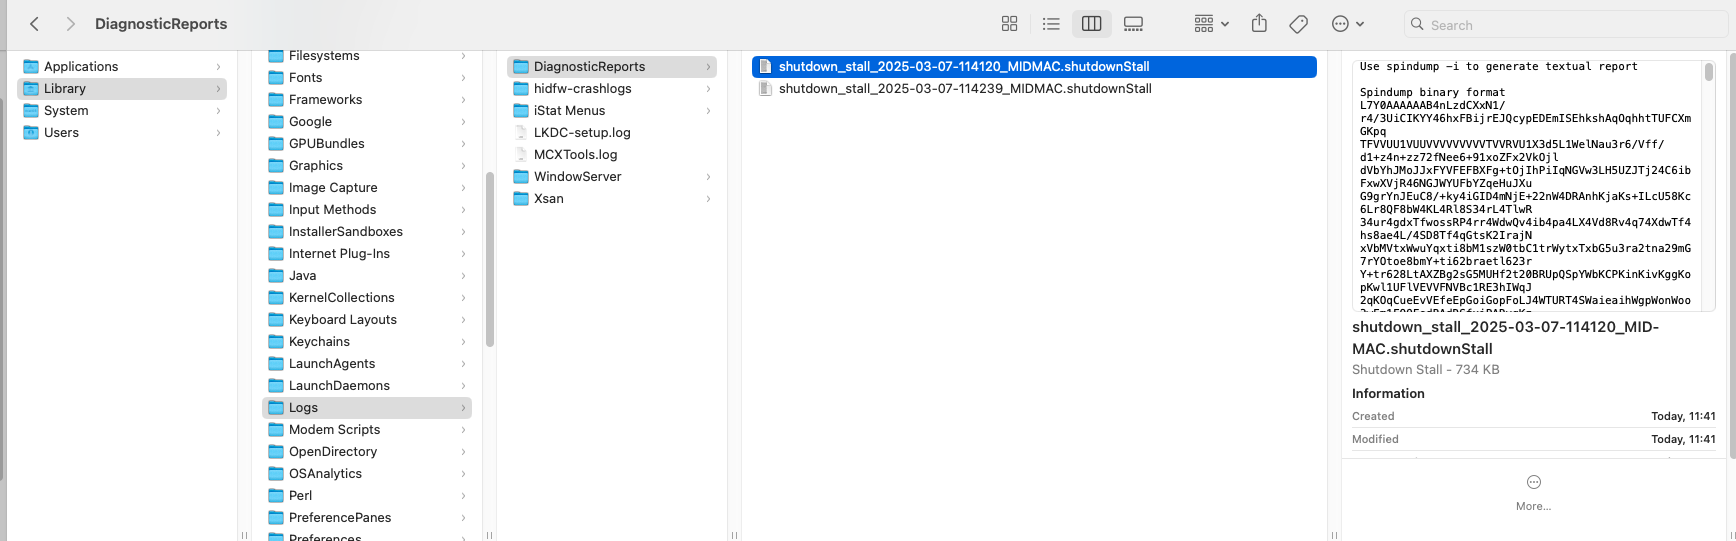The width and height of the screenshot is (1736, 541).
Task: Open the LKDC-setup.log file
Action: [x=581, y=133]
